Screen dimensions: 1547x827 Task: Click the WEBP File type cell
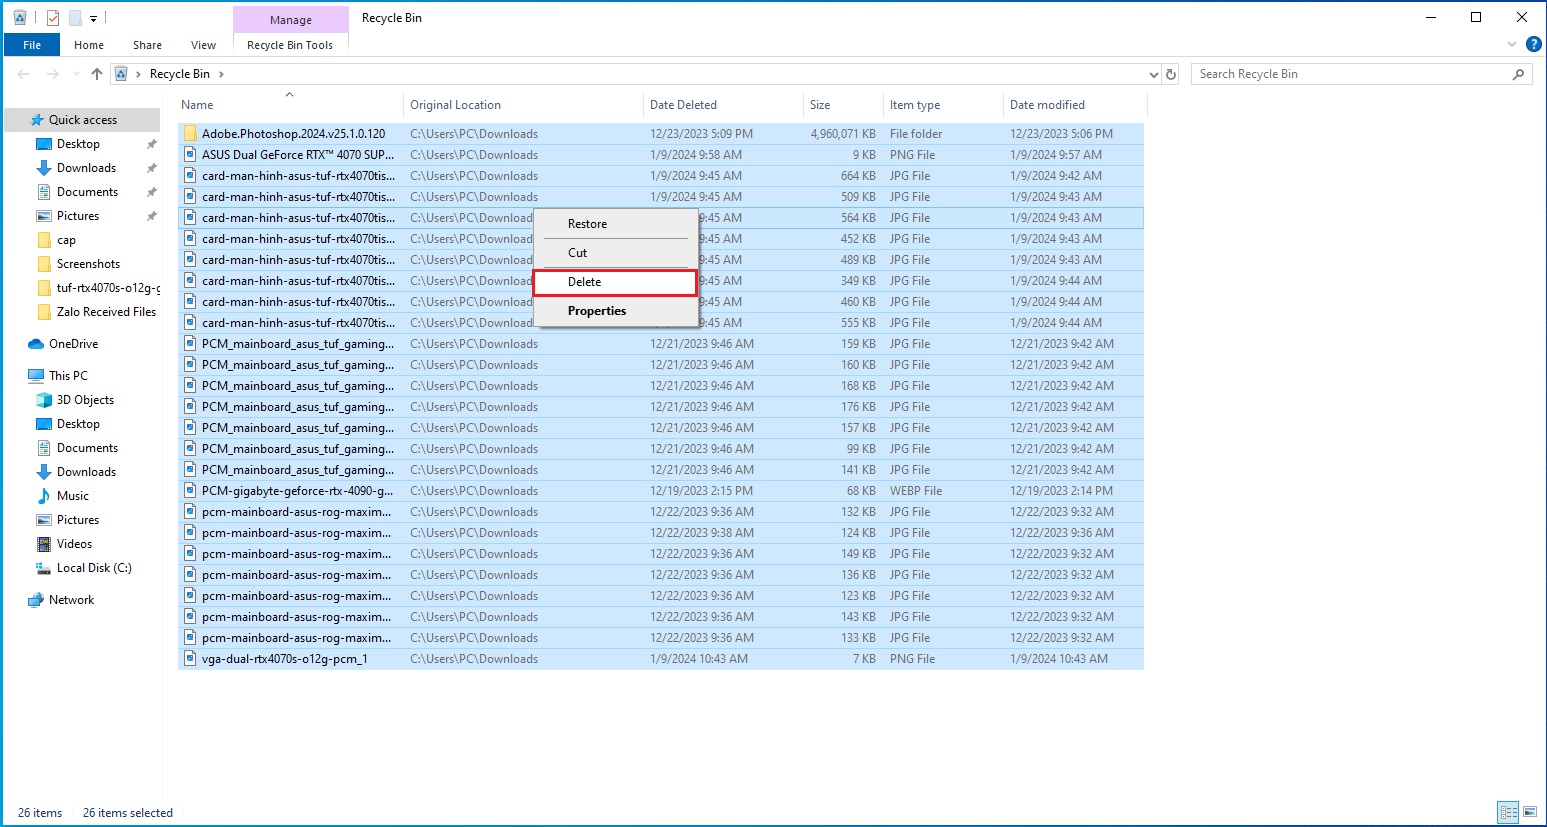coord(916,491)
